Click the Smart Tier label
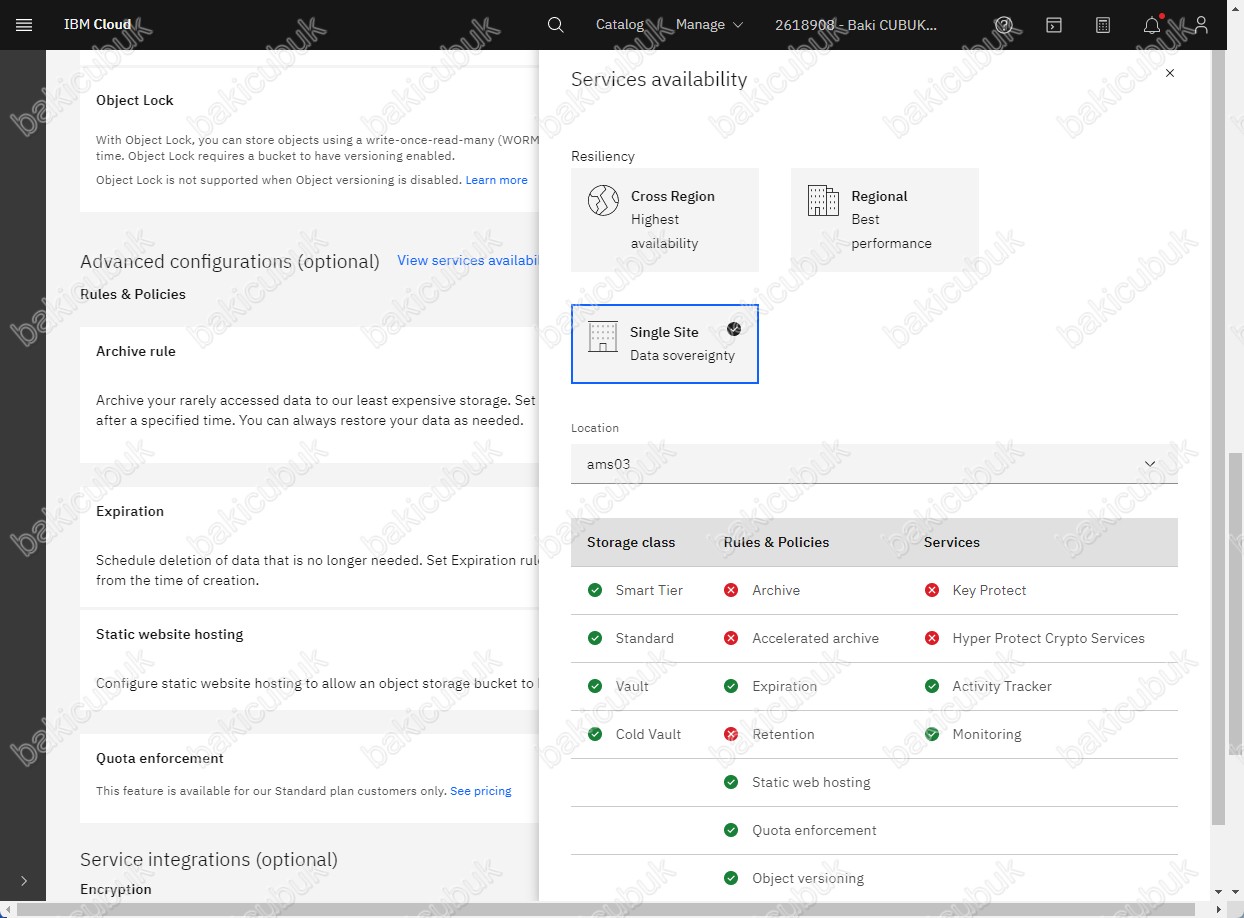Image resolution: width=1244 pixels, height=918 pixels. click(x=649, y=590)
